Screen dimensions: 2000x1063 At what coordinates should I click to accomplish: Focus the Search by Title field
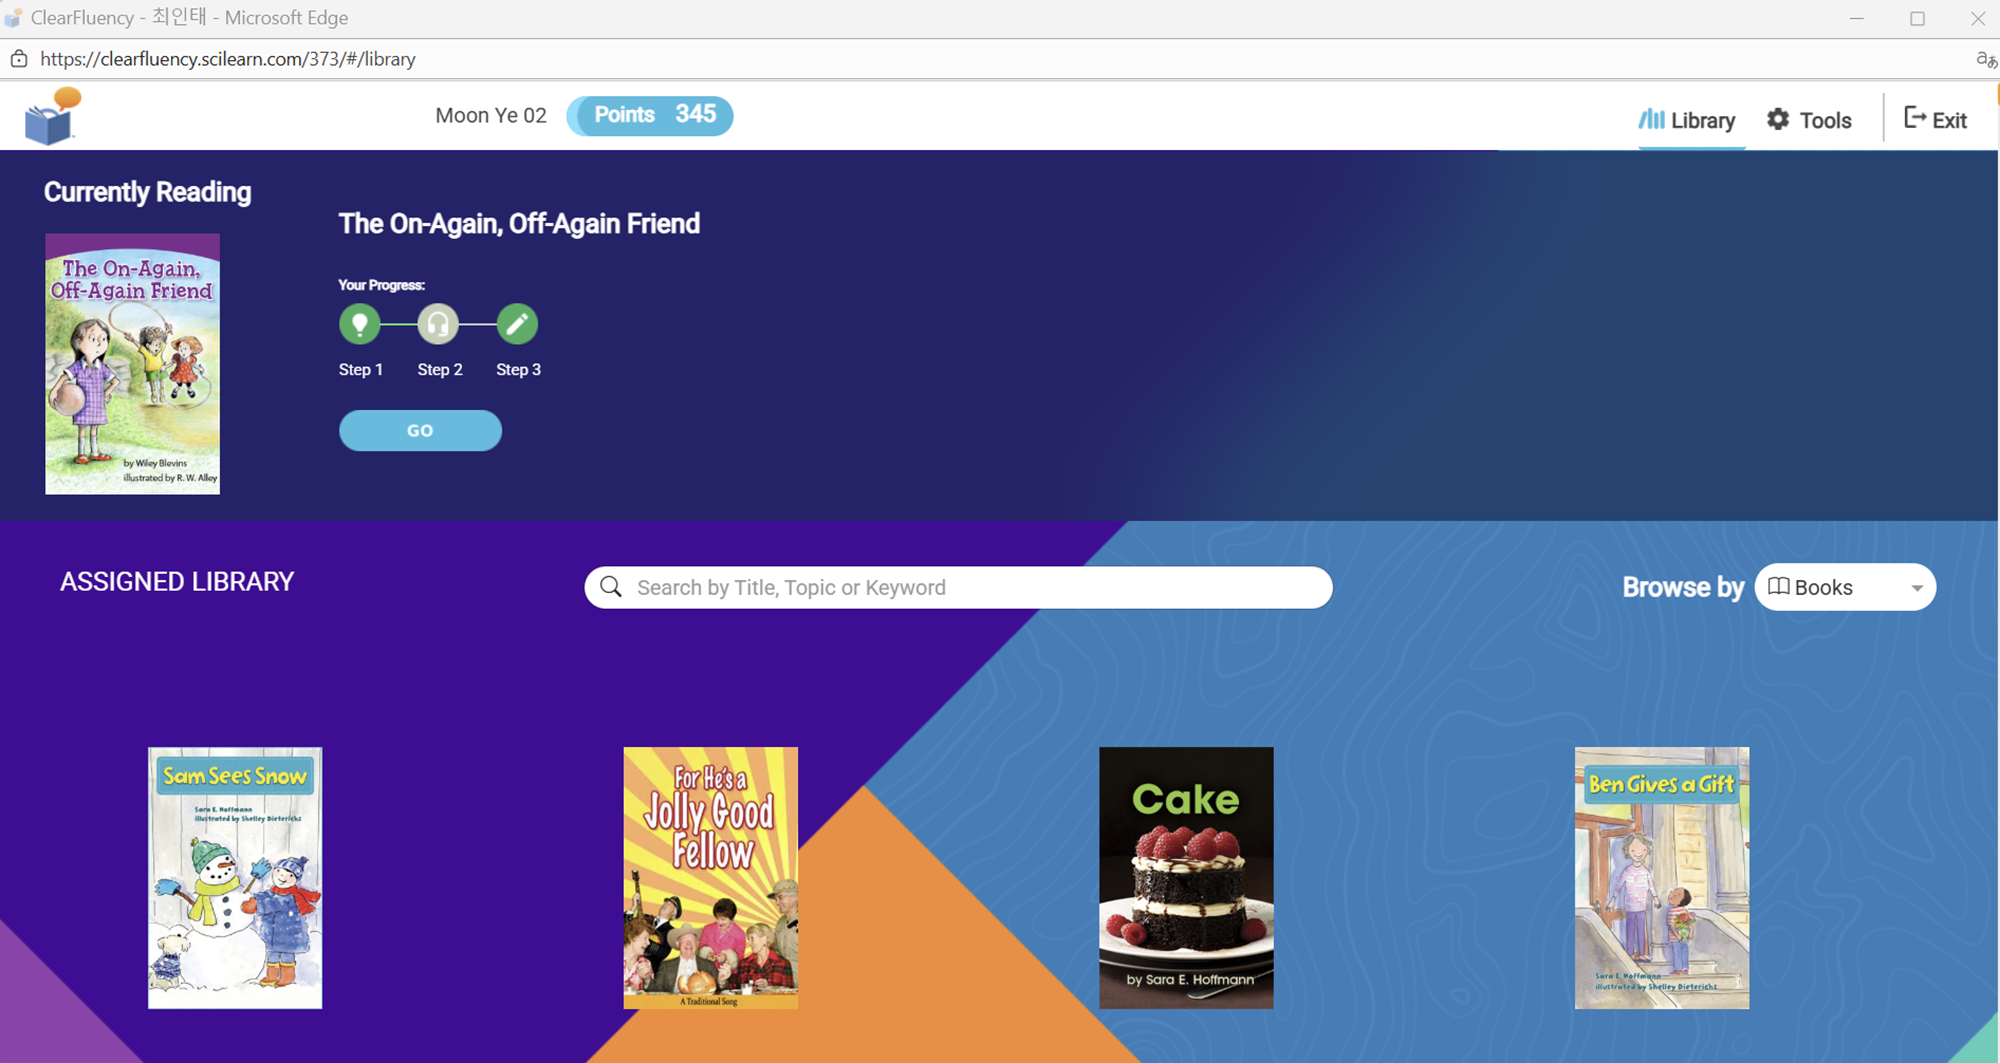pos(958,587)
